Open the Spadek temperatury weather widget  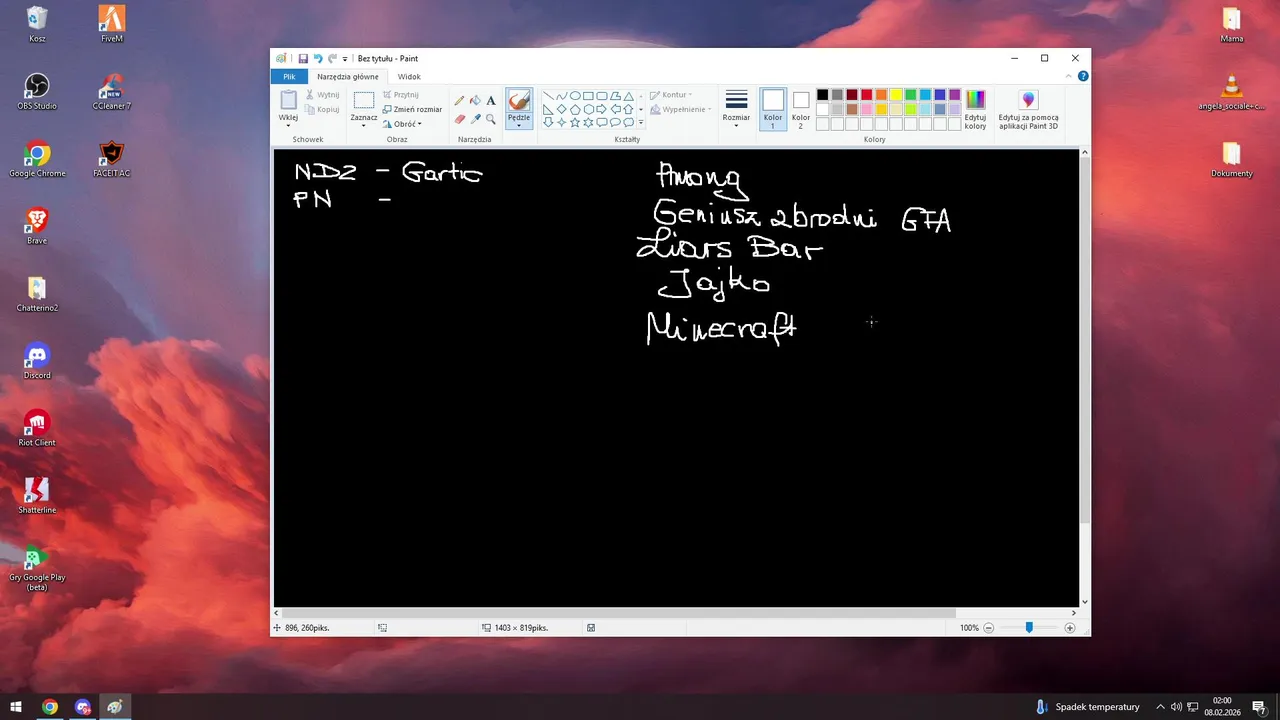pos(1088,707)
